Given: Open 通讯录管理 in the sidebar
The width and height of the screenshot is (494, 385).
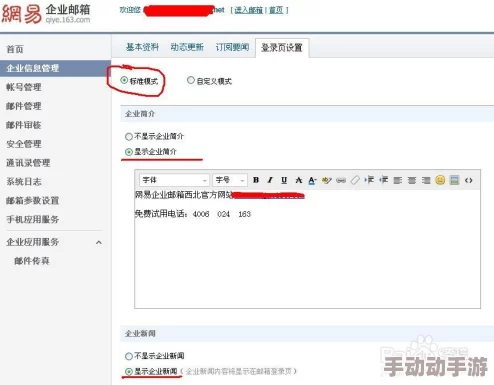Looking at the screenshot, I should (28, 163).
